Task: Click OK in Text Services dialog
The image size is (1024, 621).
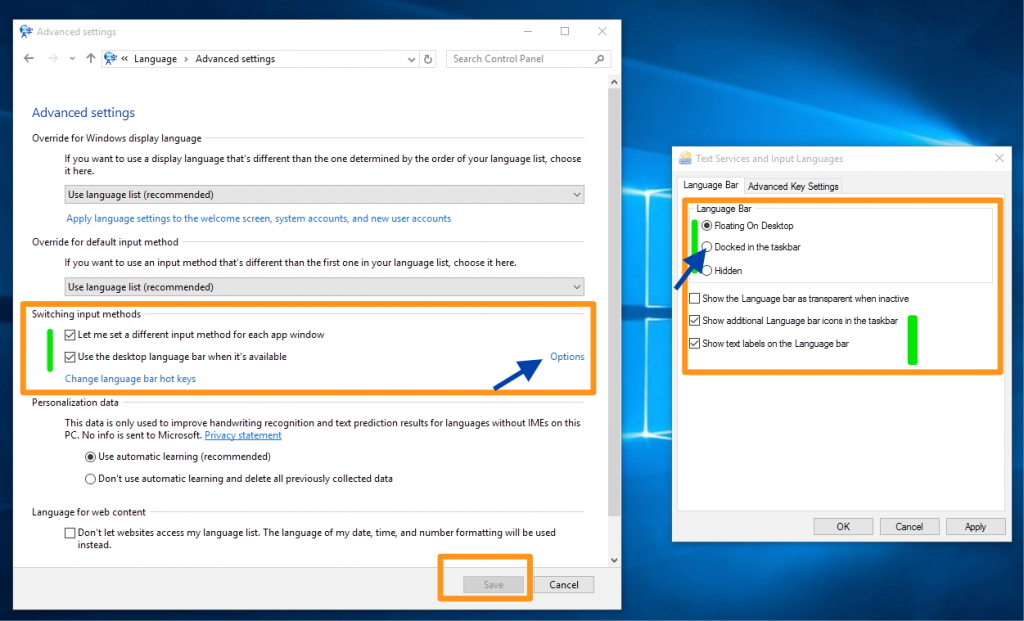Action: pos(843,526)
